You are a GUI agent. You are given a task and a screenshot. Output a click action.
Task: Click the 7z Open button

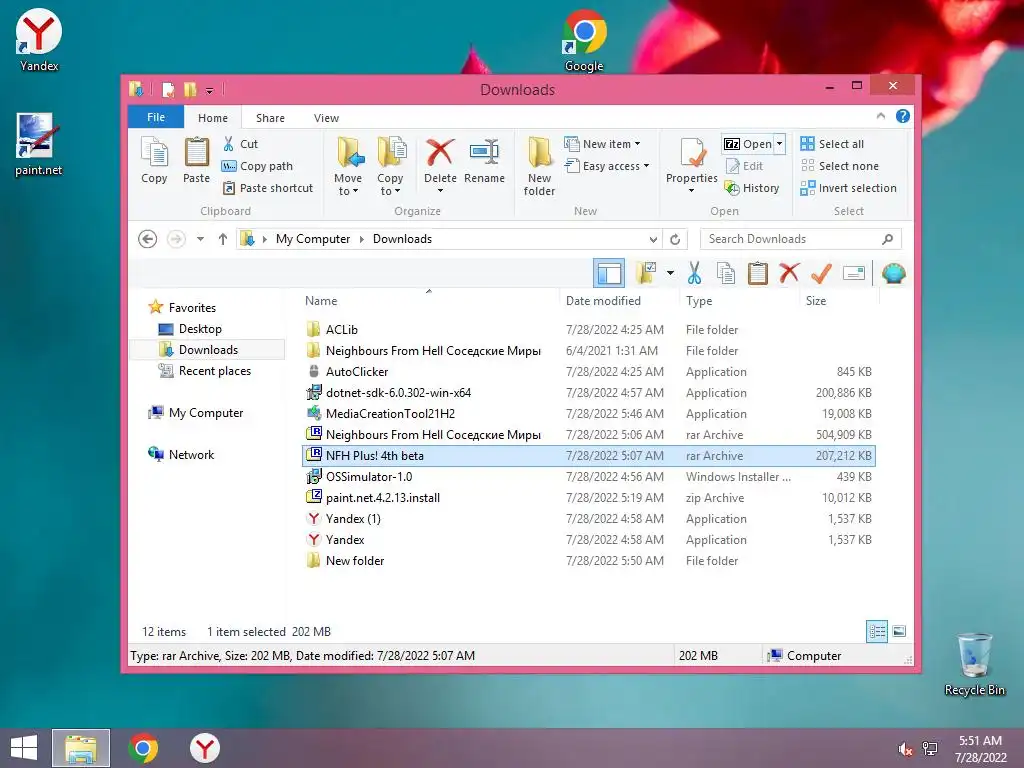(x=748, y=144)
